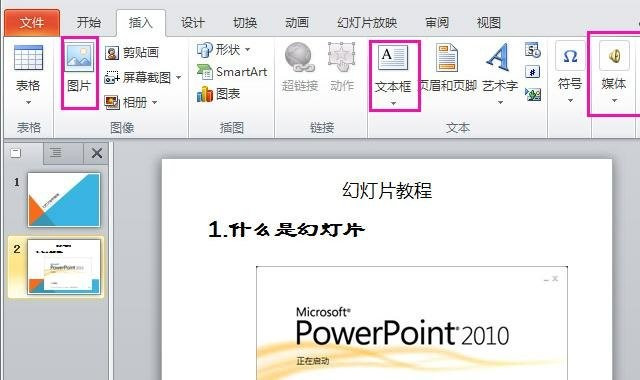This screenshot has height=380, width=640.
Task: Click the 符号 omega symbol icon
Action: point(570,56)
